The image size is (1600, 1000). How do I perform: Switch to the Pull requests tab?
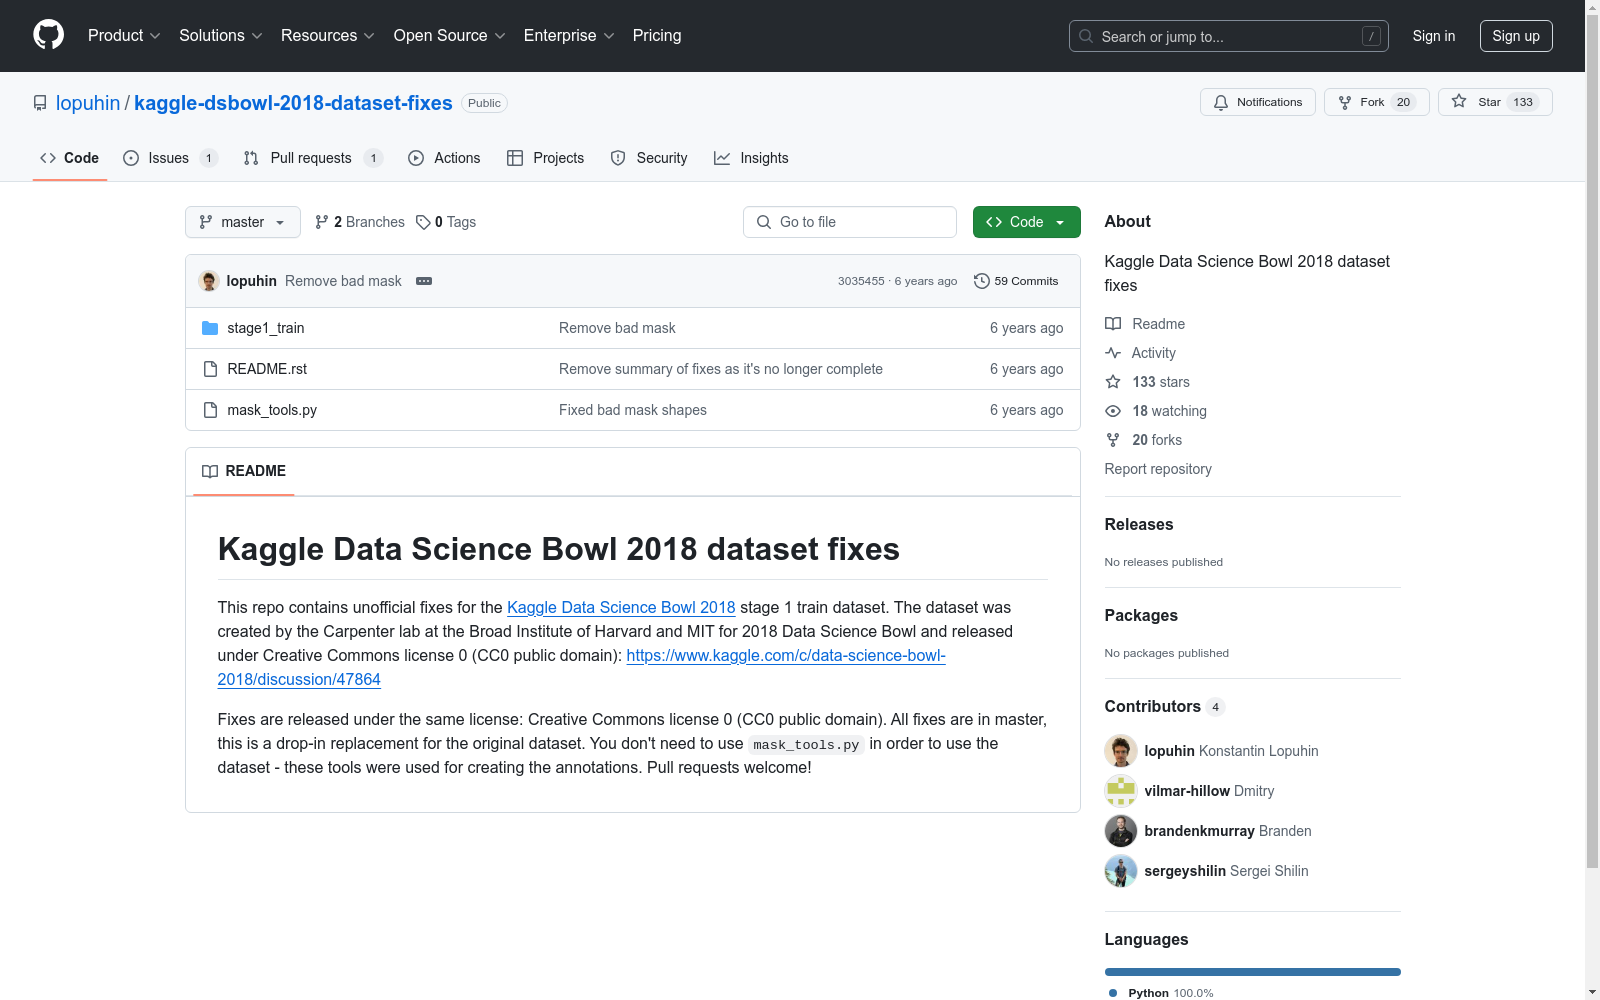click(311, 157)
